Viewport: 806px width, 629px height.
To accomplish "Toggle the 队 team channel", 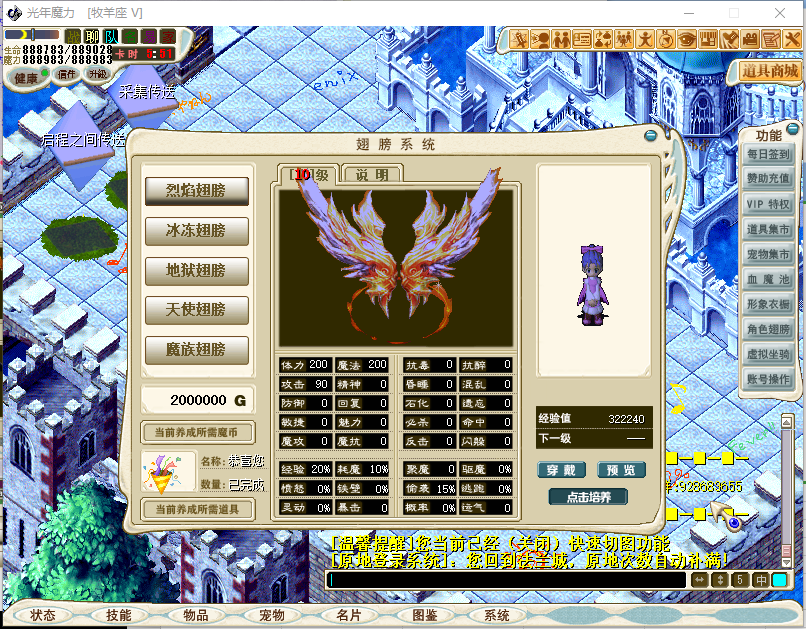I will pos(111,36).
